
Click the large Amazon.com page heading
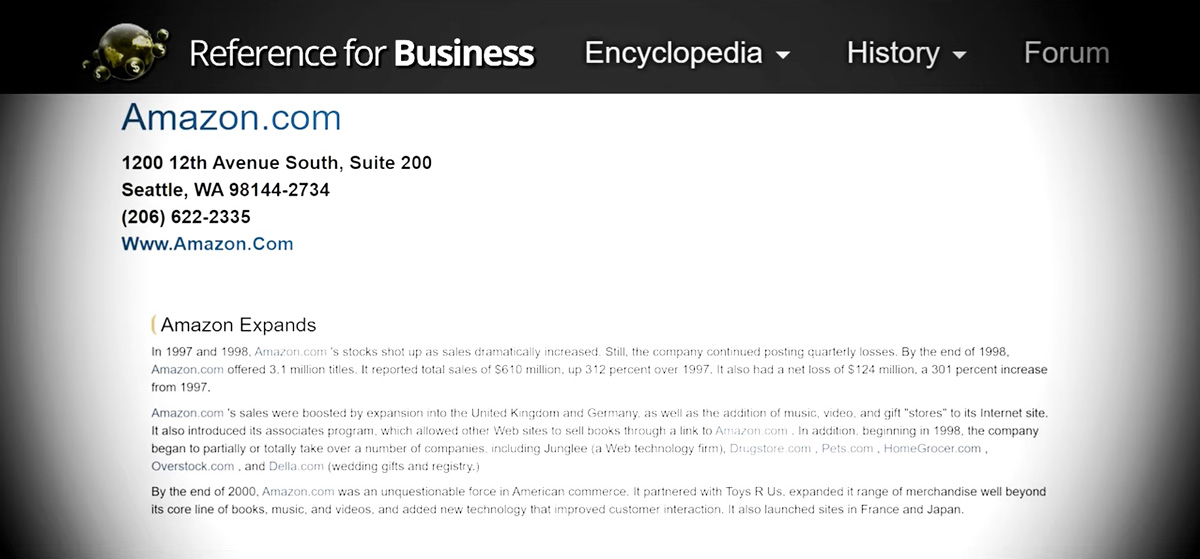[x=231, y=118]
